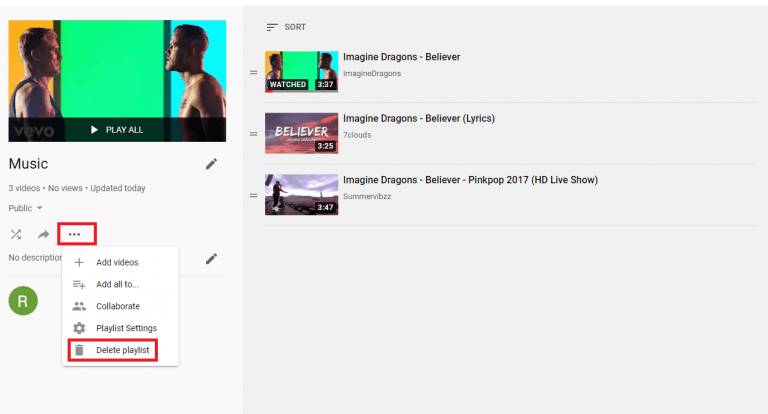The height and width of the screenshot is (414, 768).
Task: Click the SORT button label
Action: point(295,27)
